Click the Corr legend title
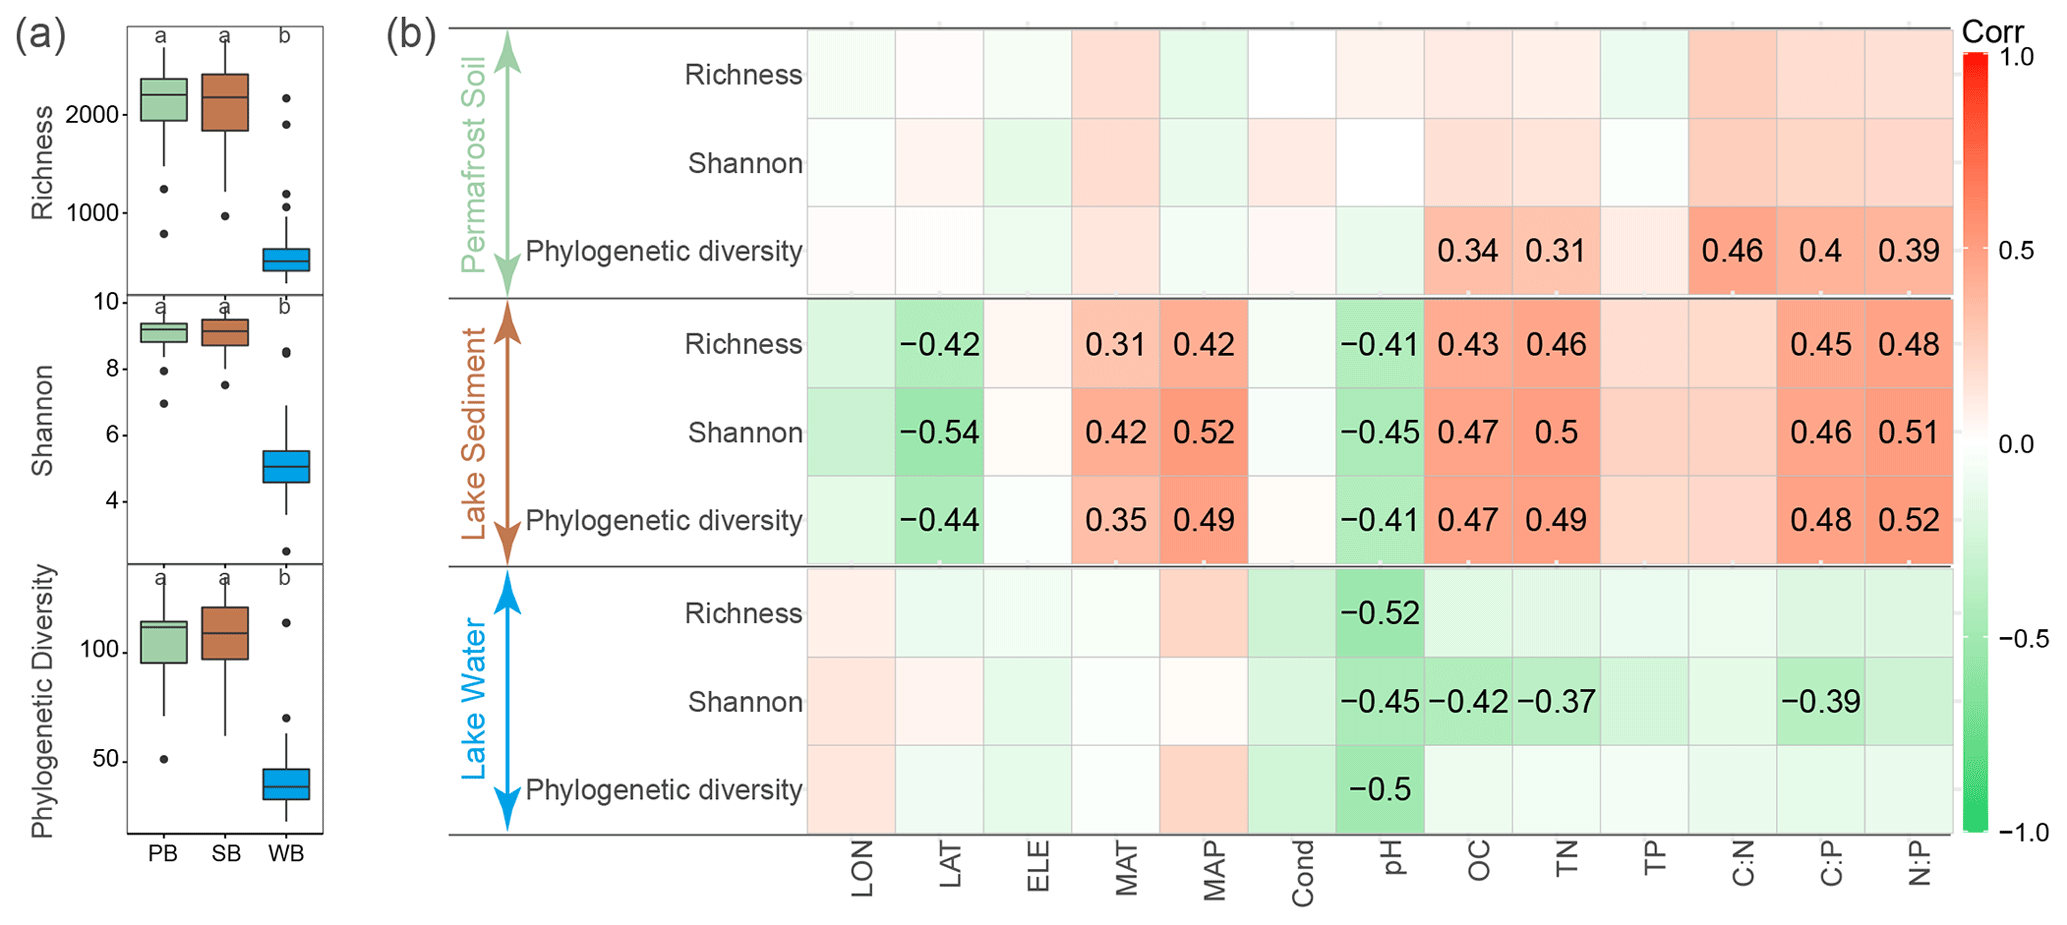2067x925 pixels. pyautogui.click(x=1992, y=32)
